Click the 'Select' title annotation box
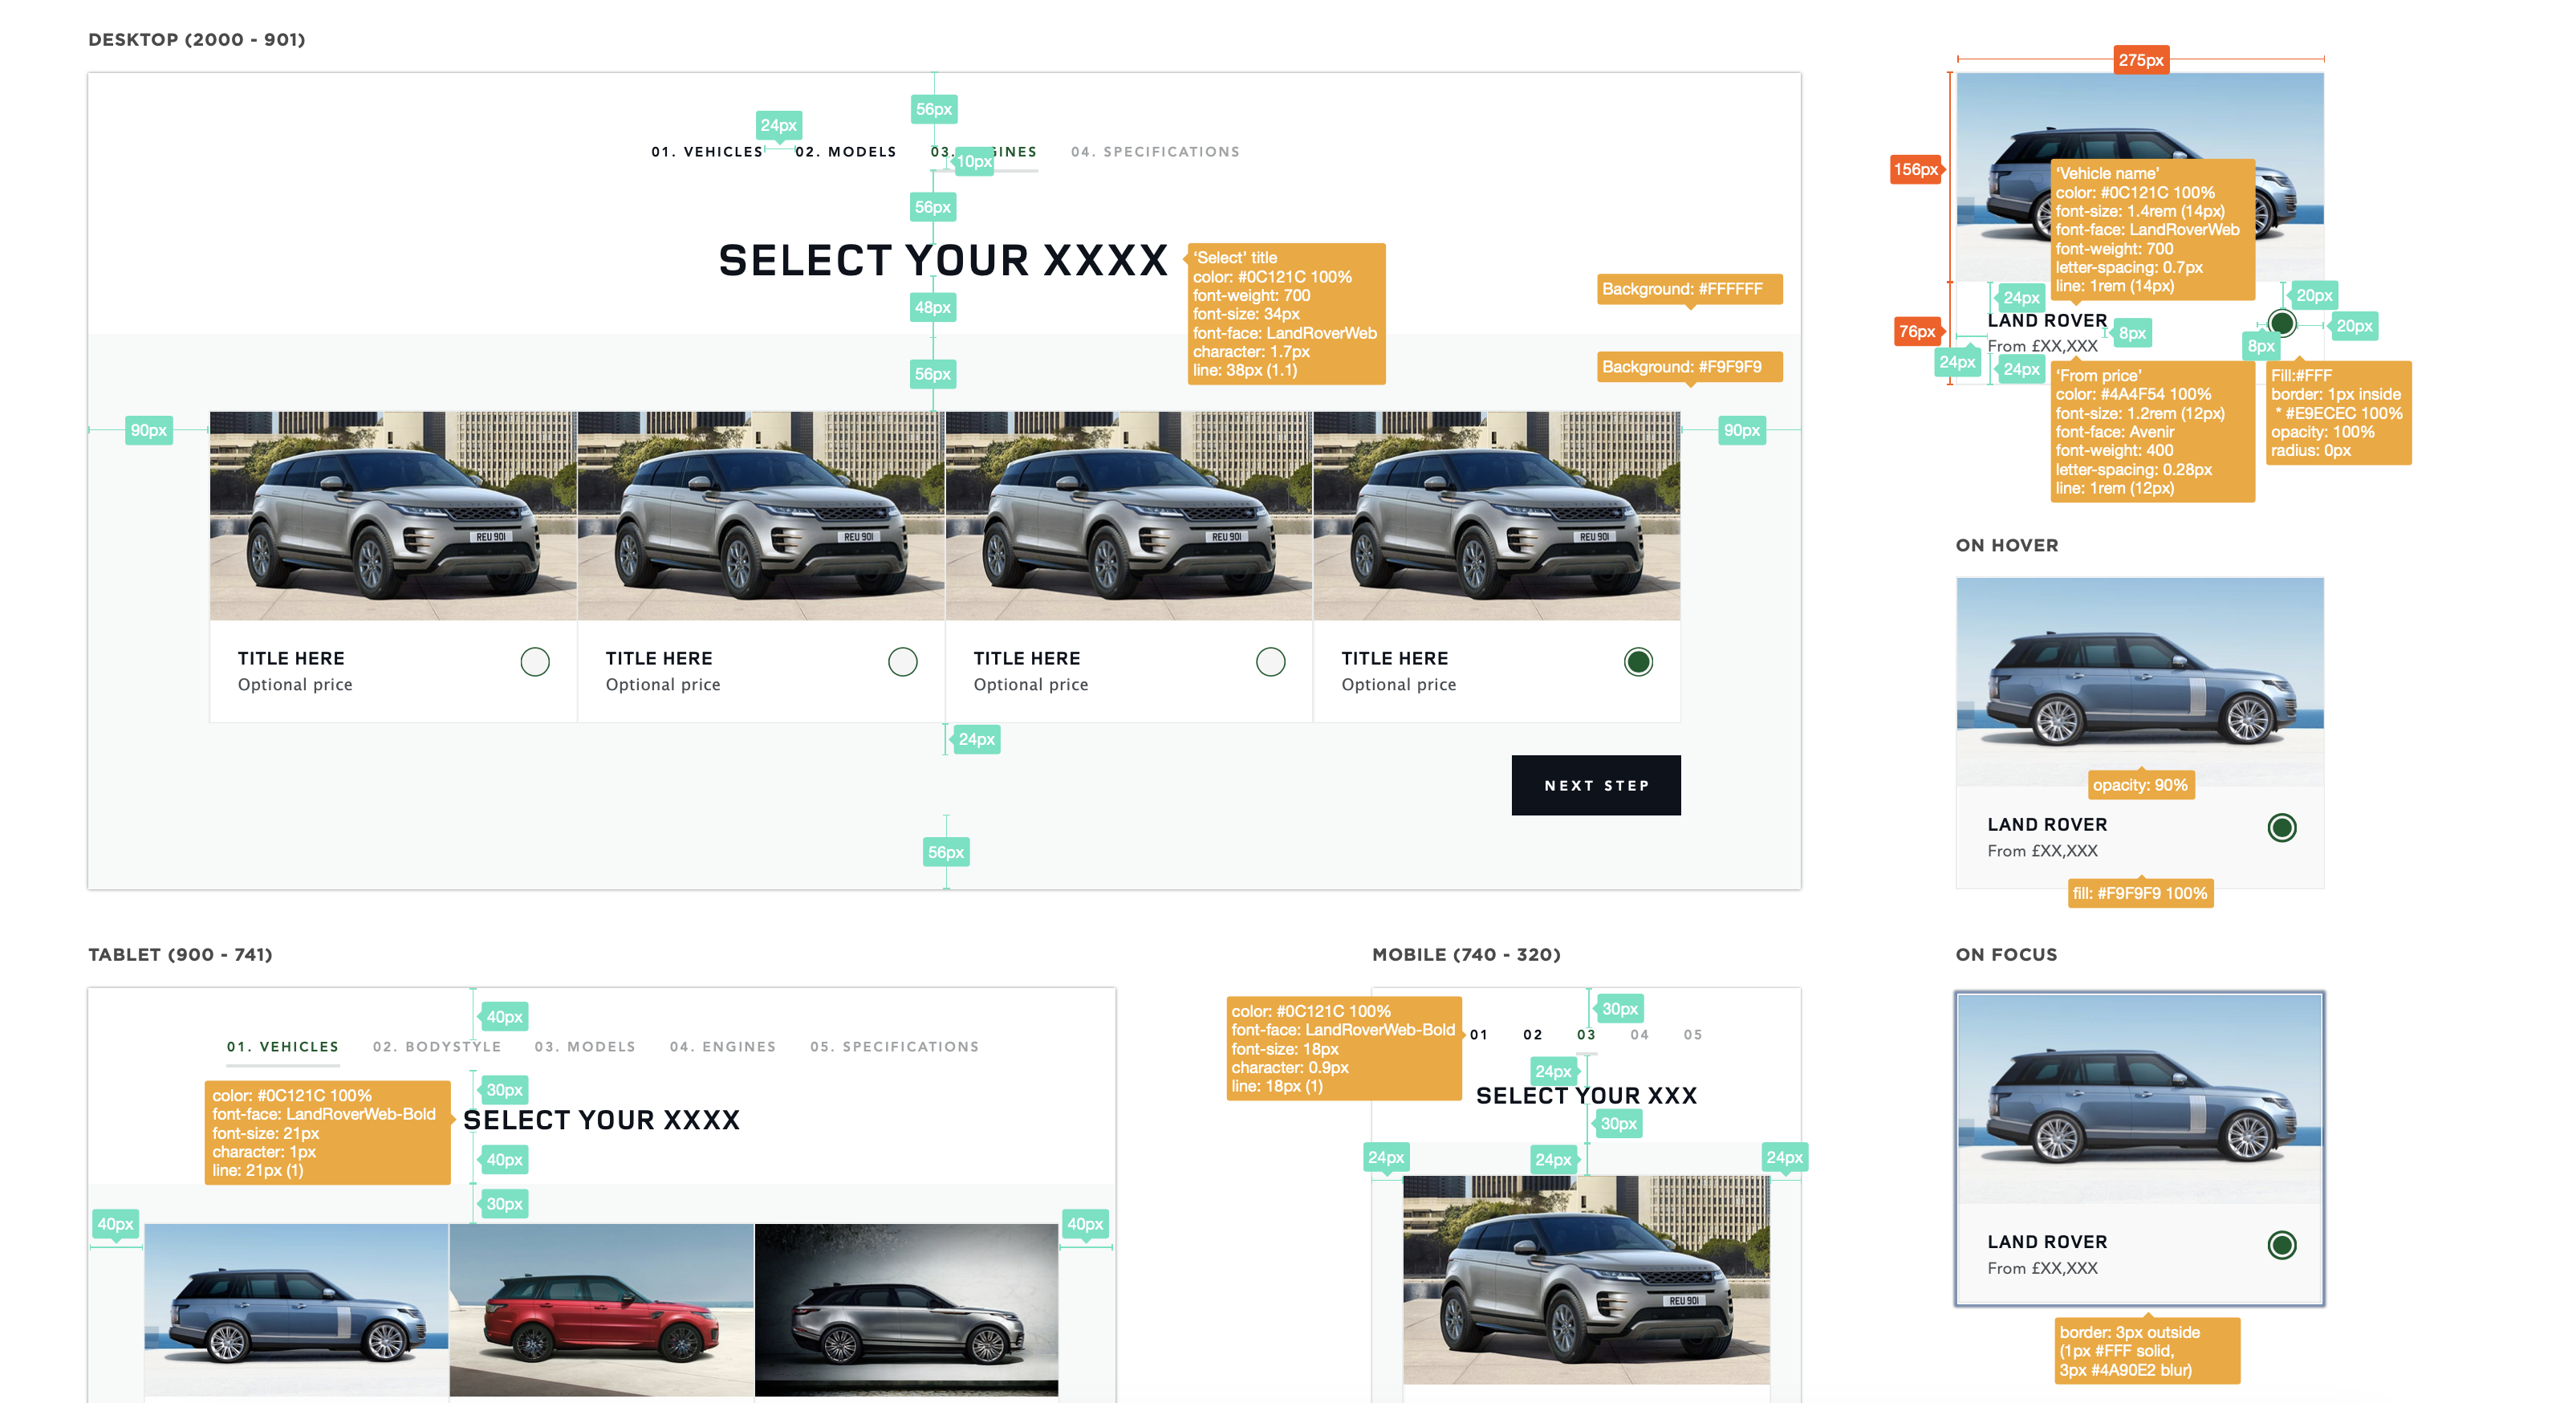This screenshot has height=1403, width=2576. click(x=1286, y=314)
